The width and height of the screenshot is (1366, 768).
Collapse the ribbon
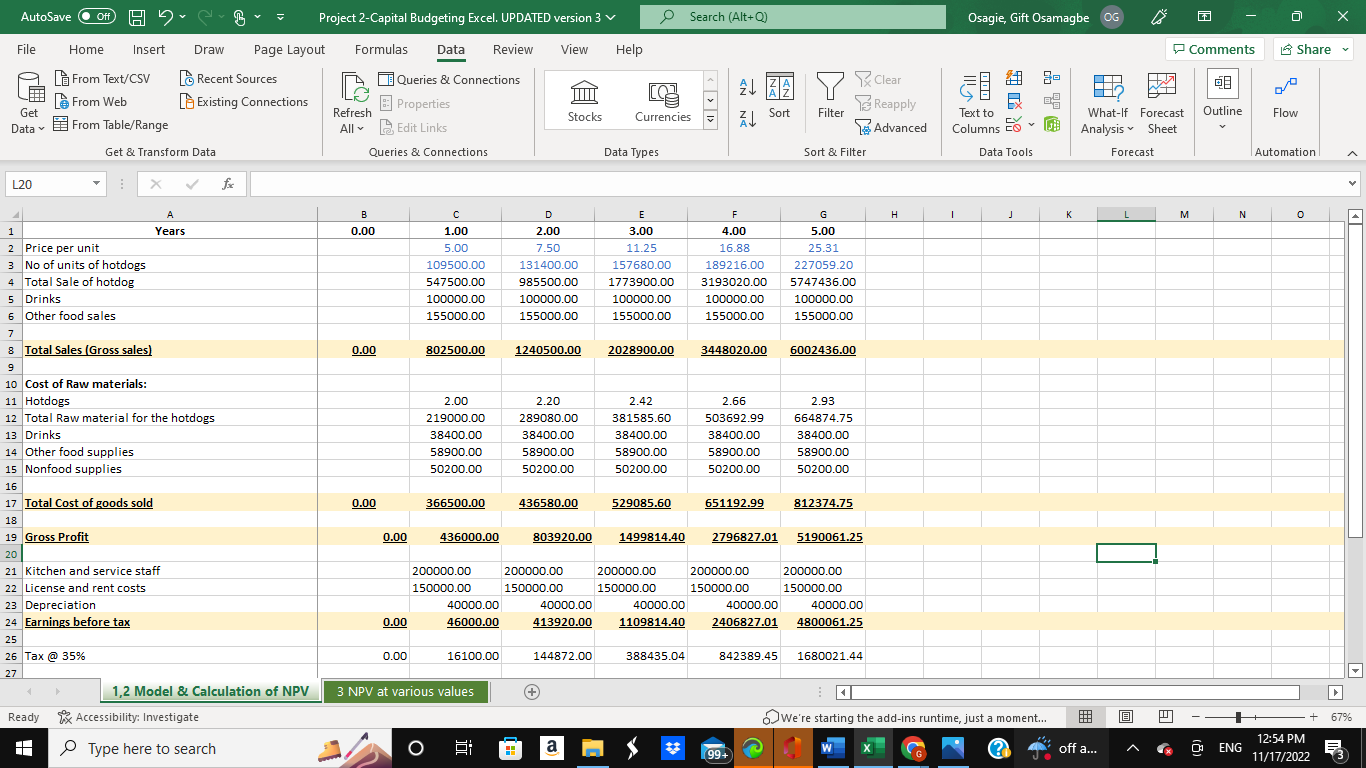pyautogui.click(x=1350, y=152)
